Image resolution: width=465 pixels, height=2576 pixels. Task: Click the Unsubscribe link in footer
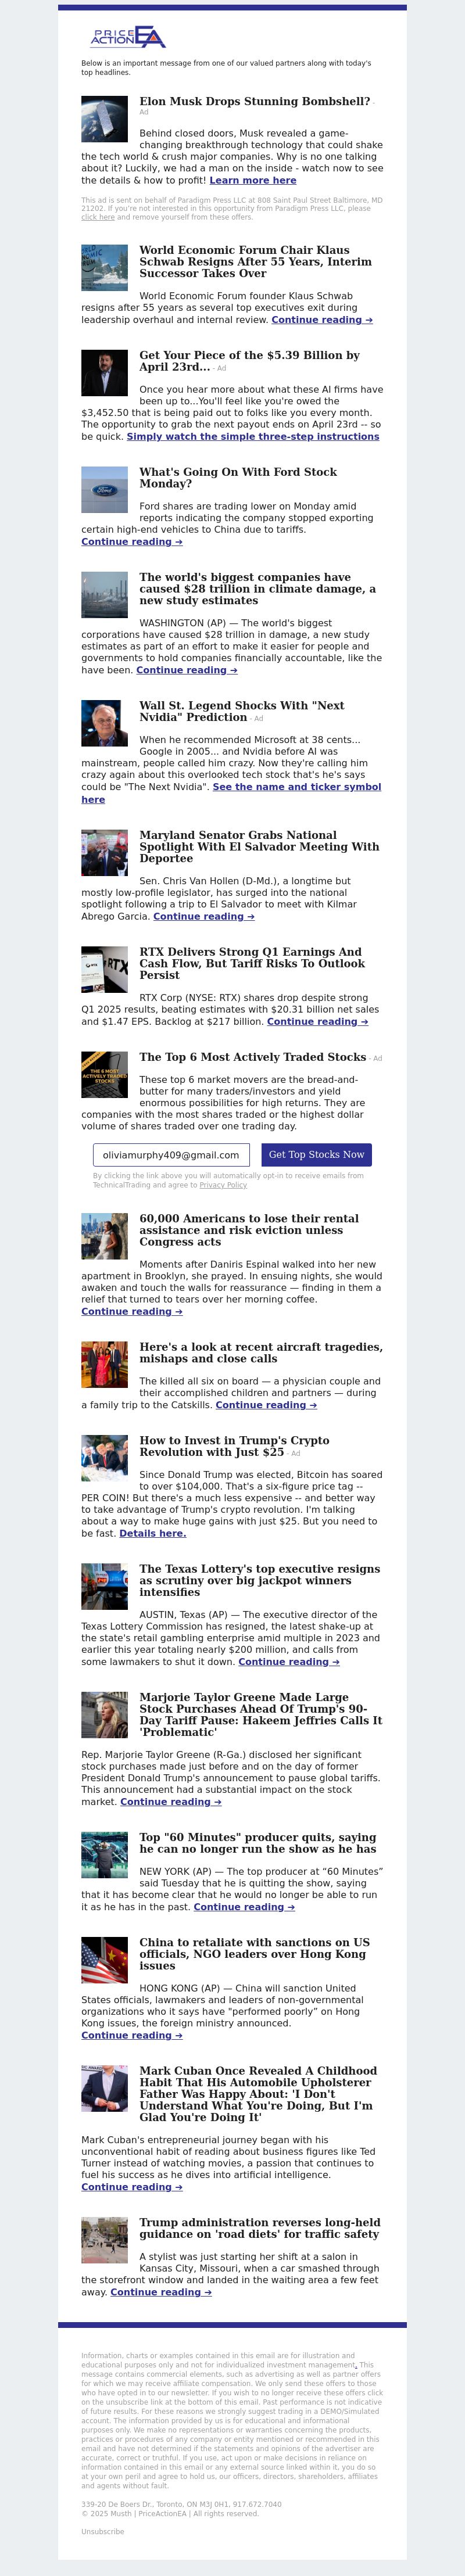coord(103,2531)
